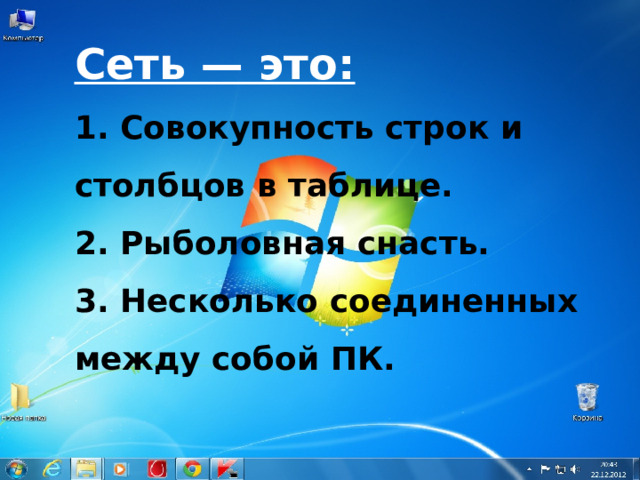
Task: Switch to Google Chrome in the taskbar
Action: click(x=192, y=469)
